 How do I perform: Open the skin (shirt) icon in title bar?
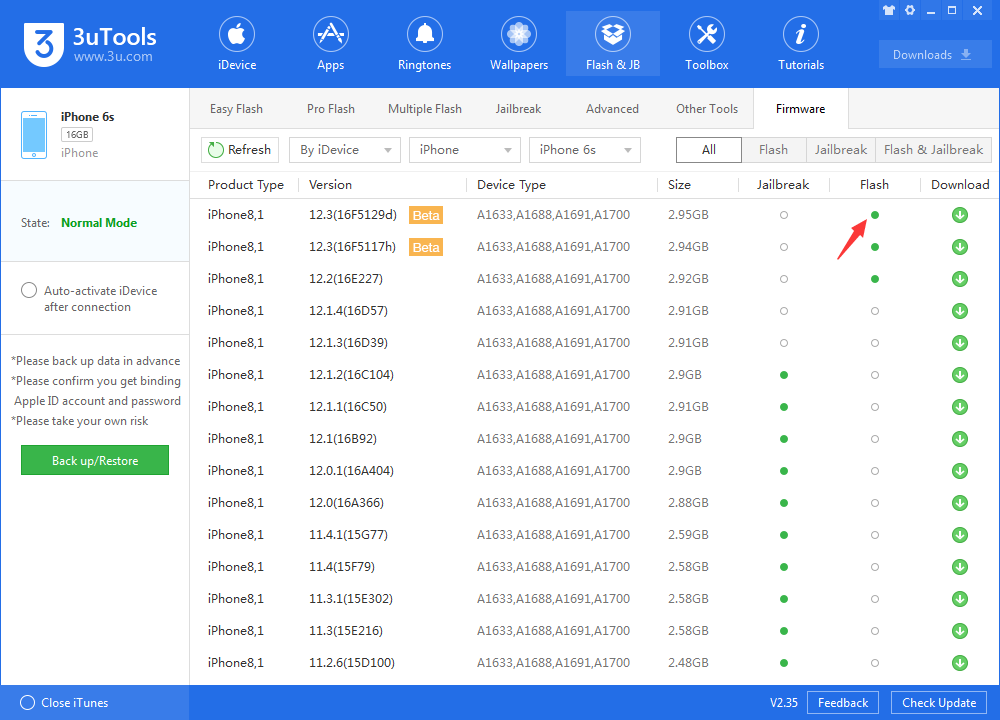pyautogui.click(x=889, y=10)
